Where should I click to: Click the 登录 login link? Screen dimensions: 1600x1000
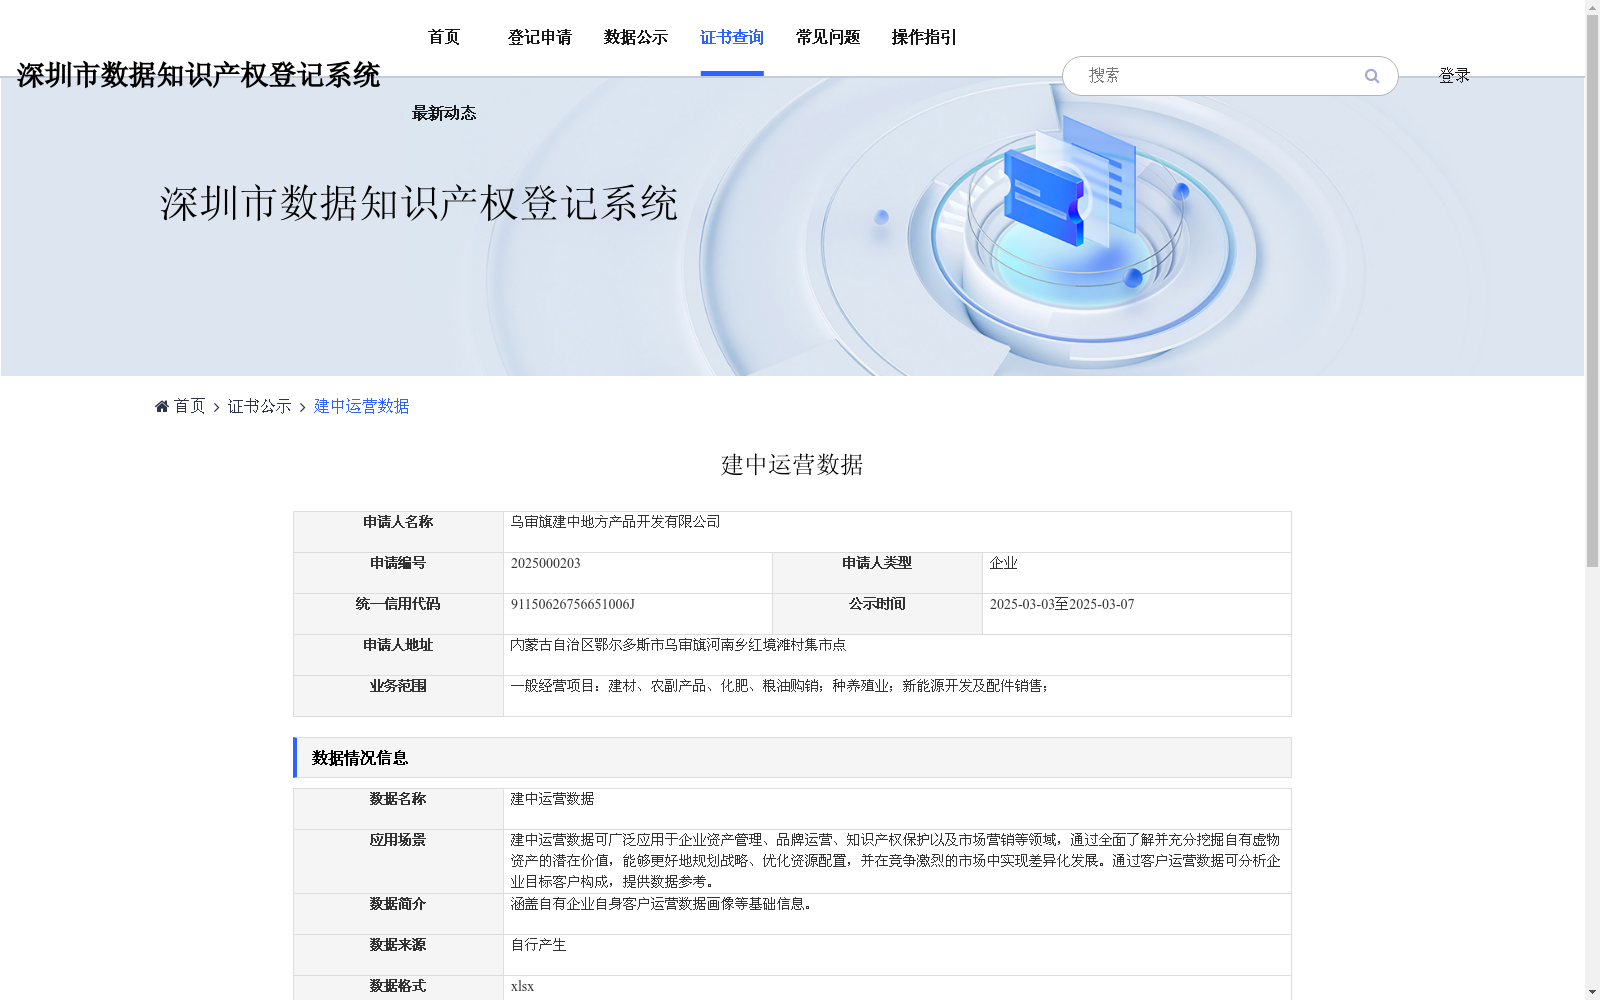(1454, 76)
